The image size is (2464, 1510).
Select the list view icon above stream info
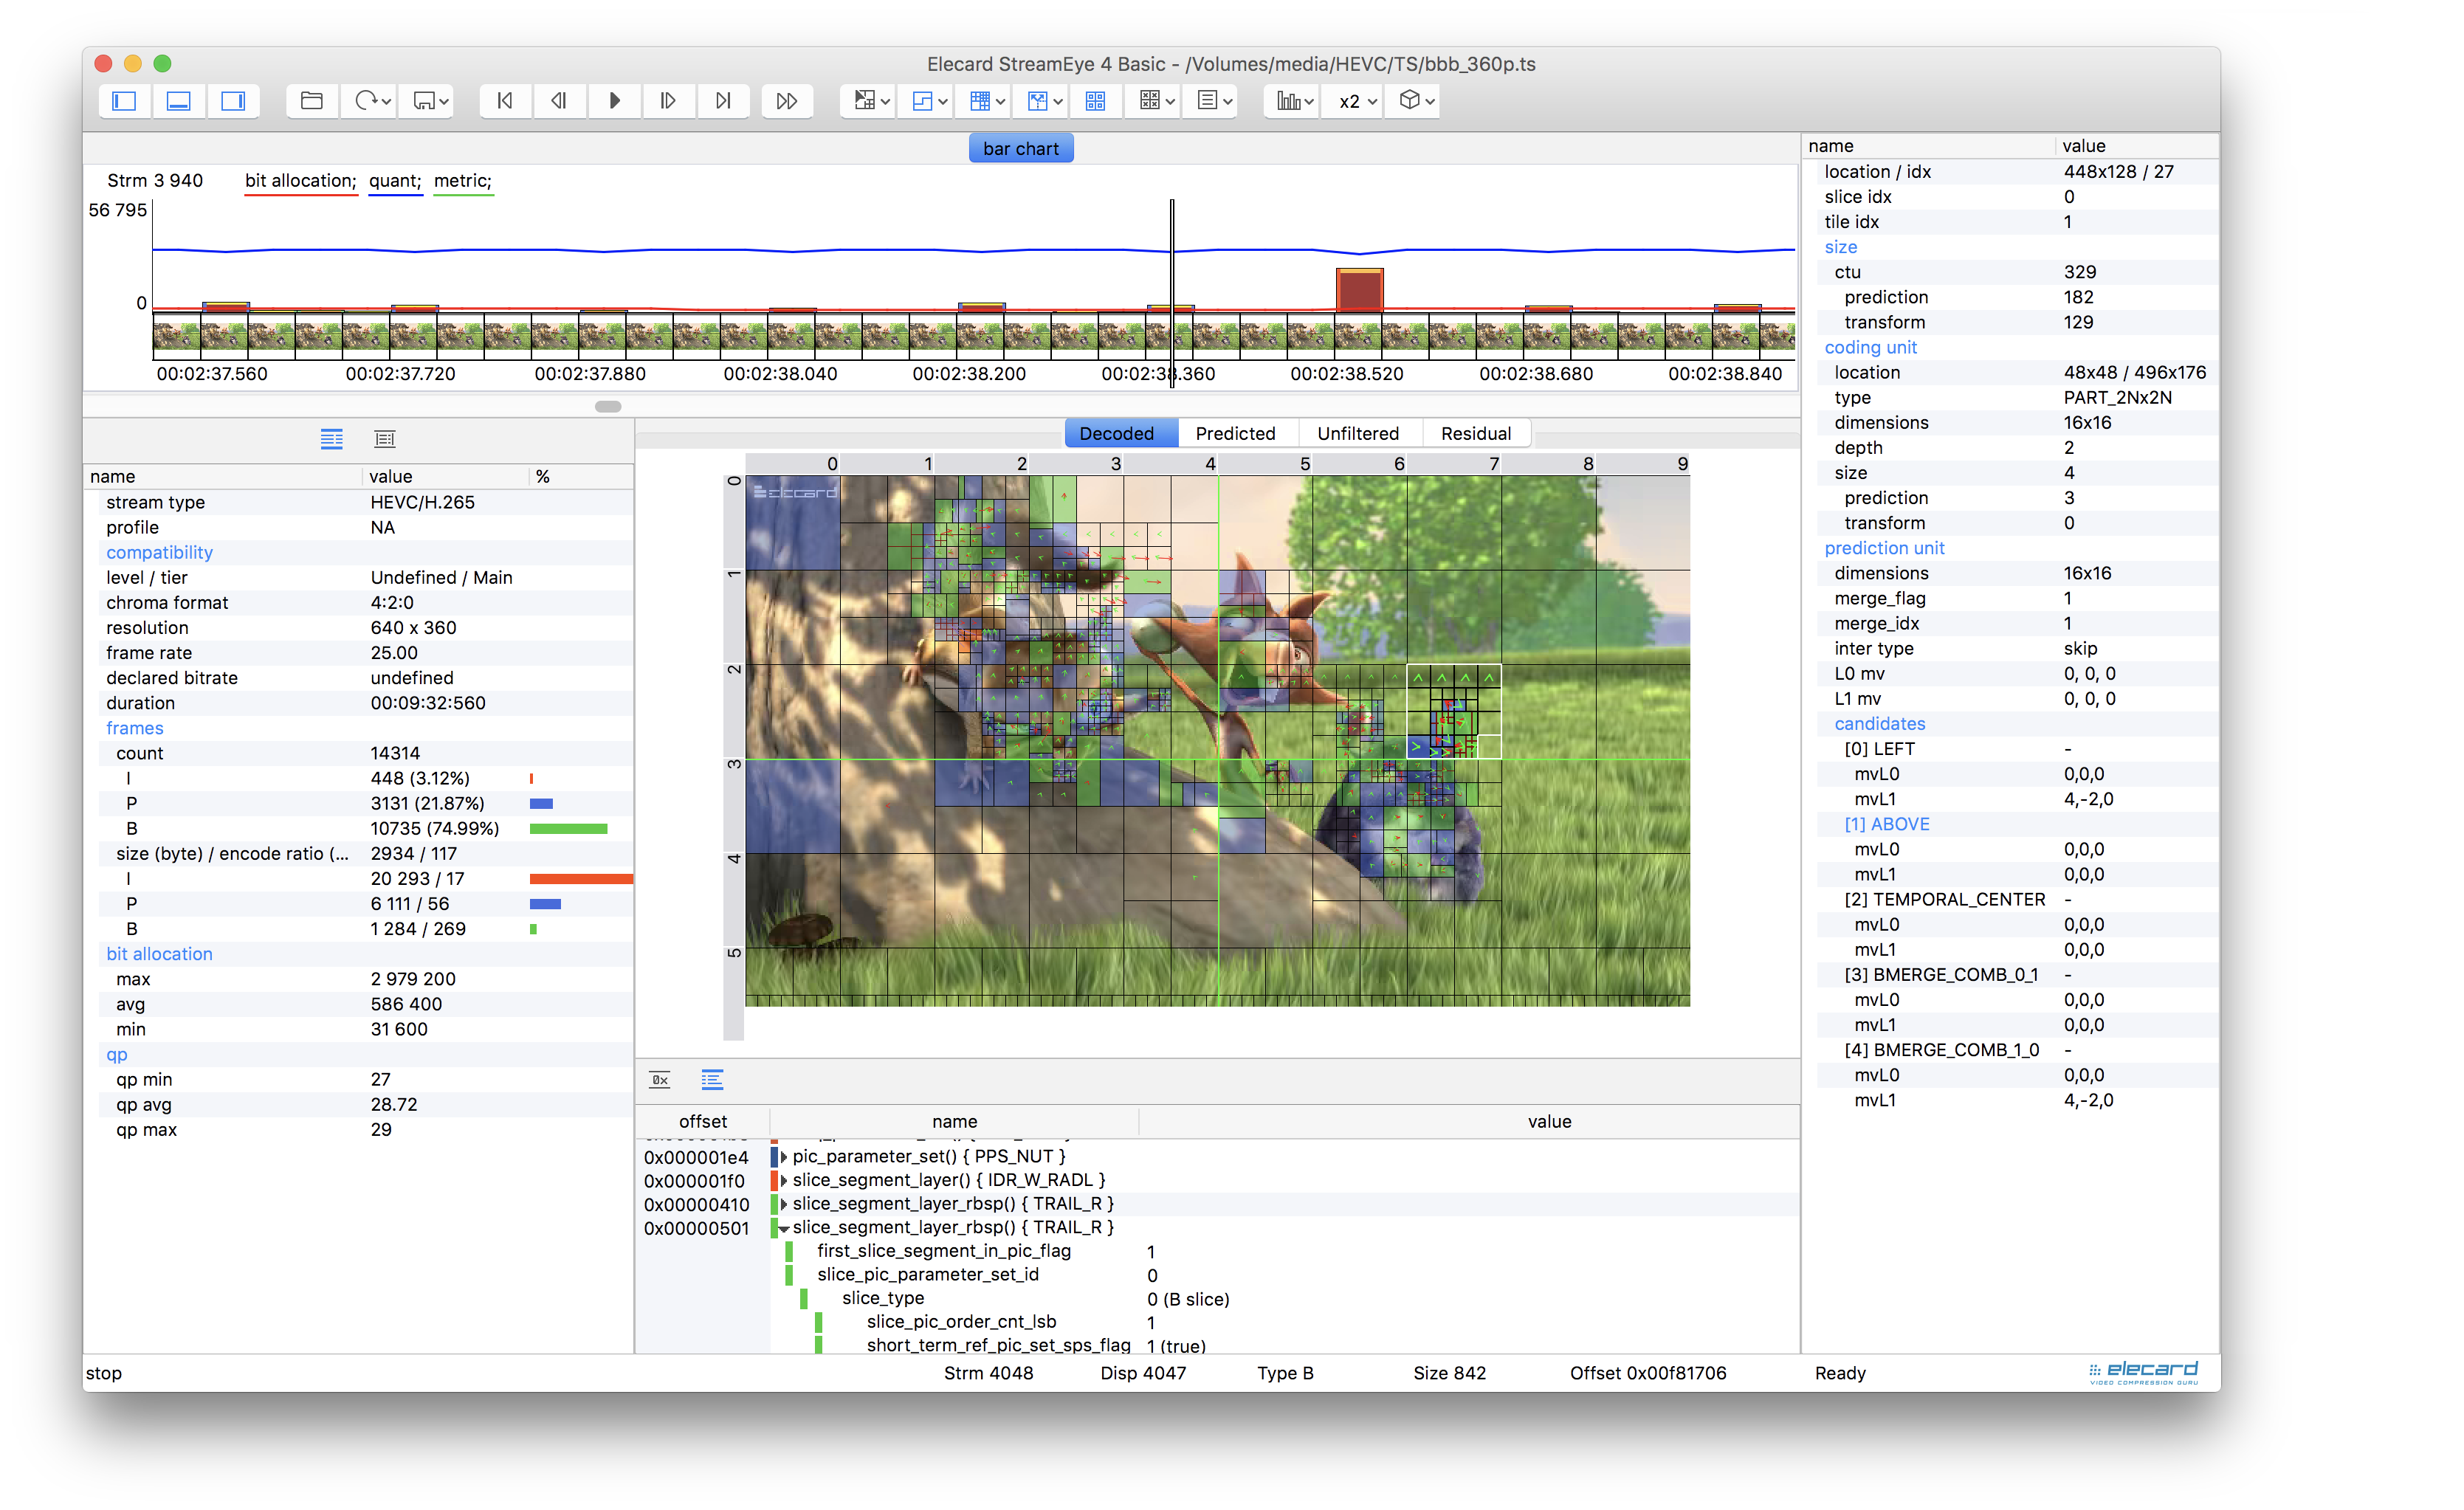331,439
